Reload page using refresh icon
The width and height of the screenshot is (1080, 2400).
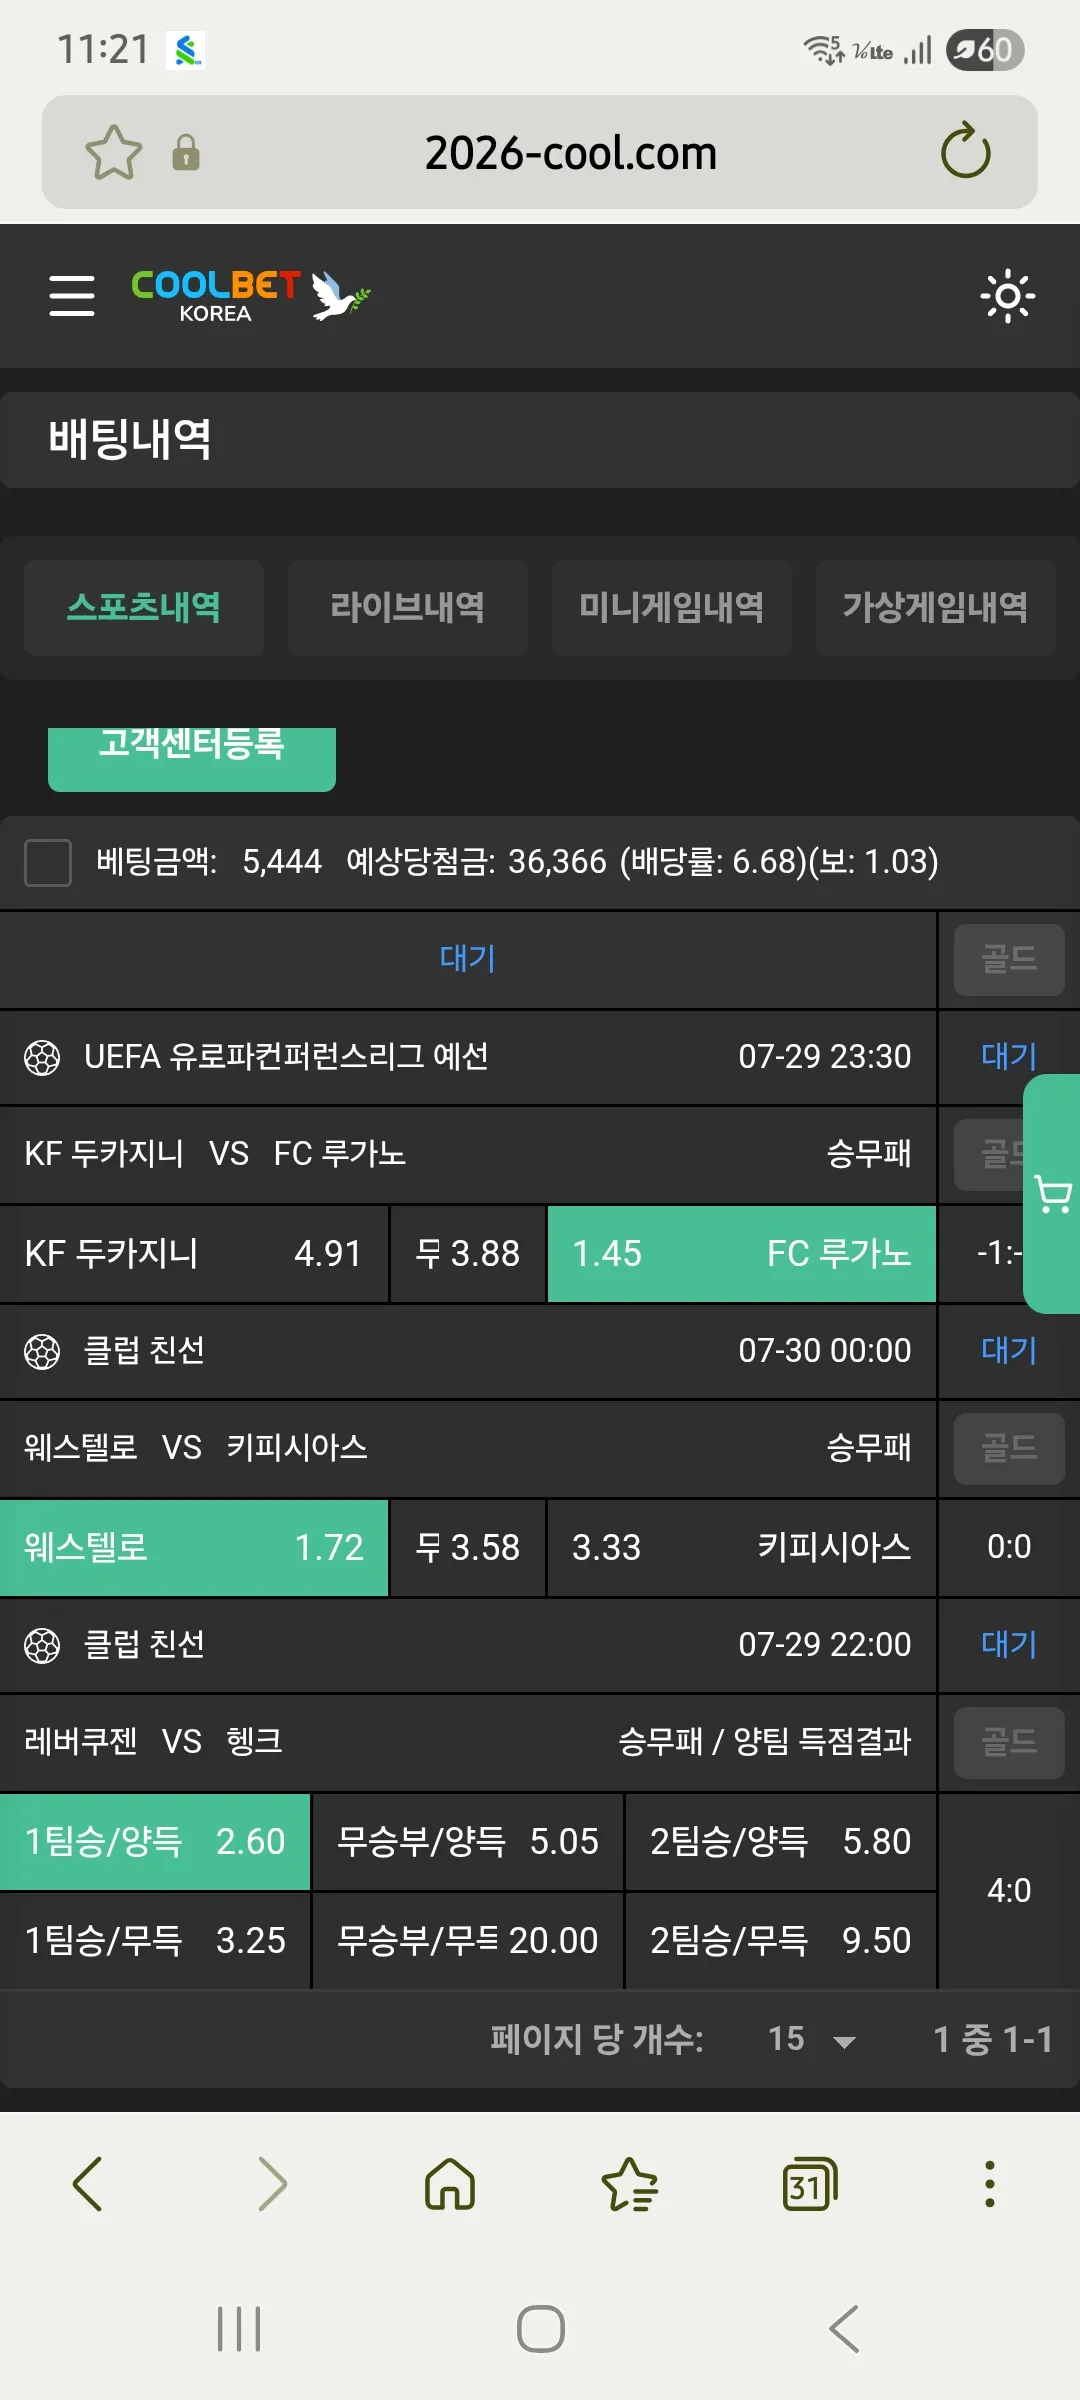(965, 151)
